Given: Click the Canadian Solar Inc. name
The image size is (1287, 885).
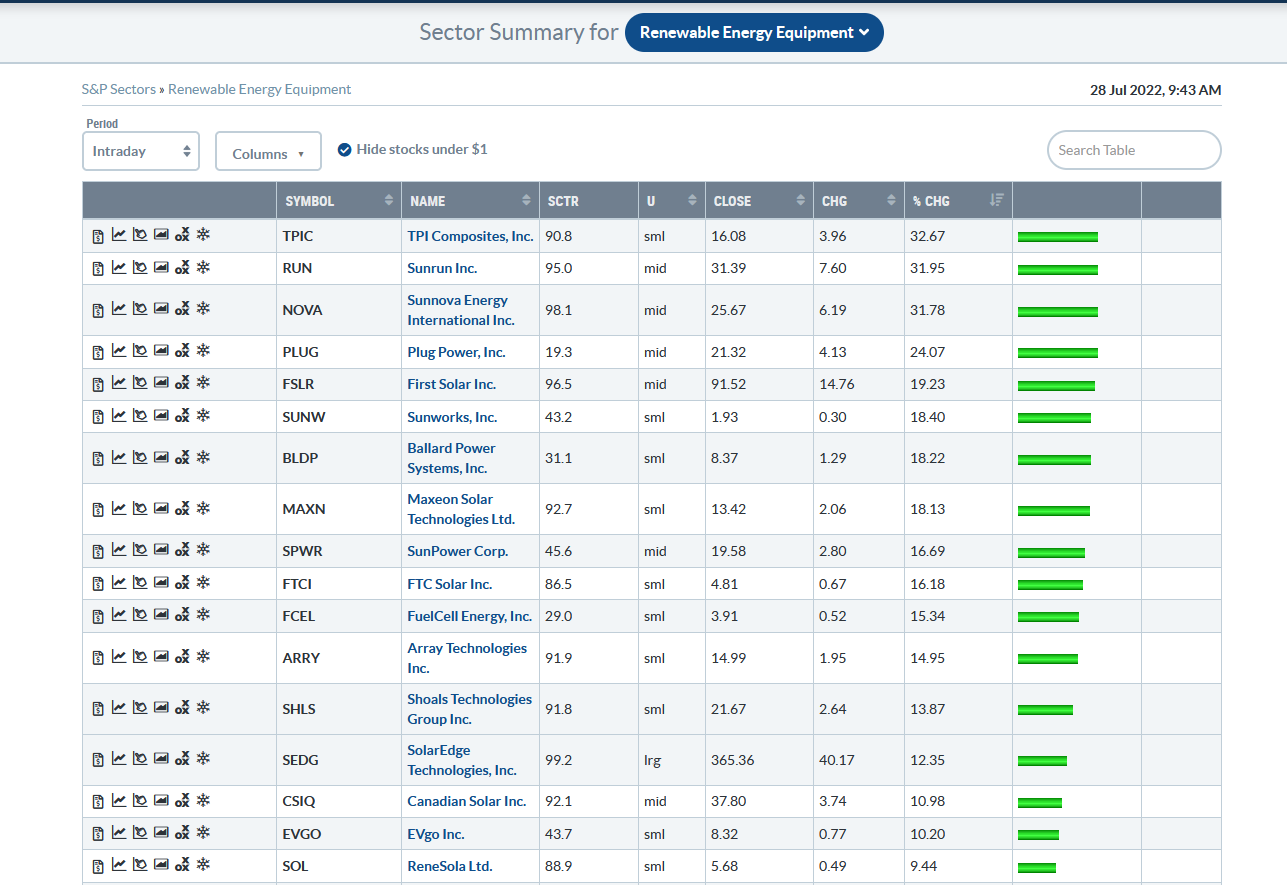Looking at the screenshot, I should pos(466,801).
